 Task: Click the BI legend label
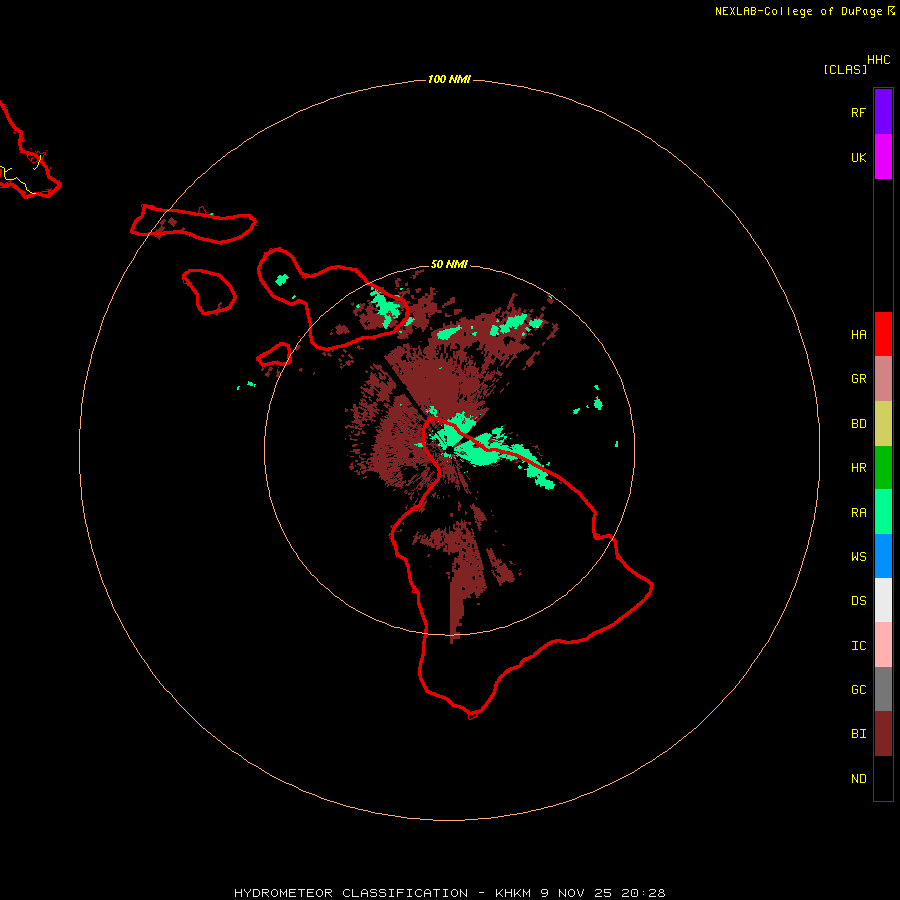coord(858,734)
